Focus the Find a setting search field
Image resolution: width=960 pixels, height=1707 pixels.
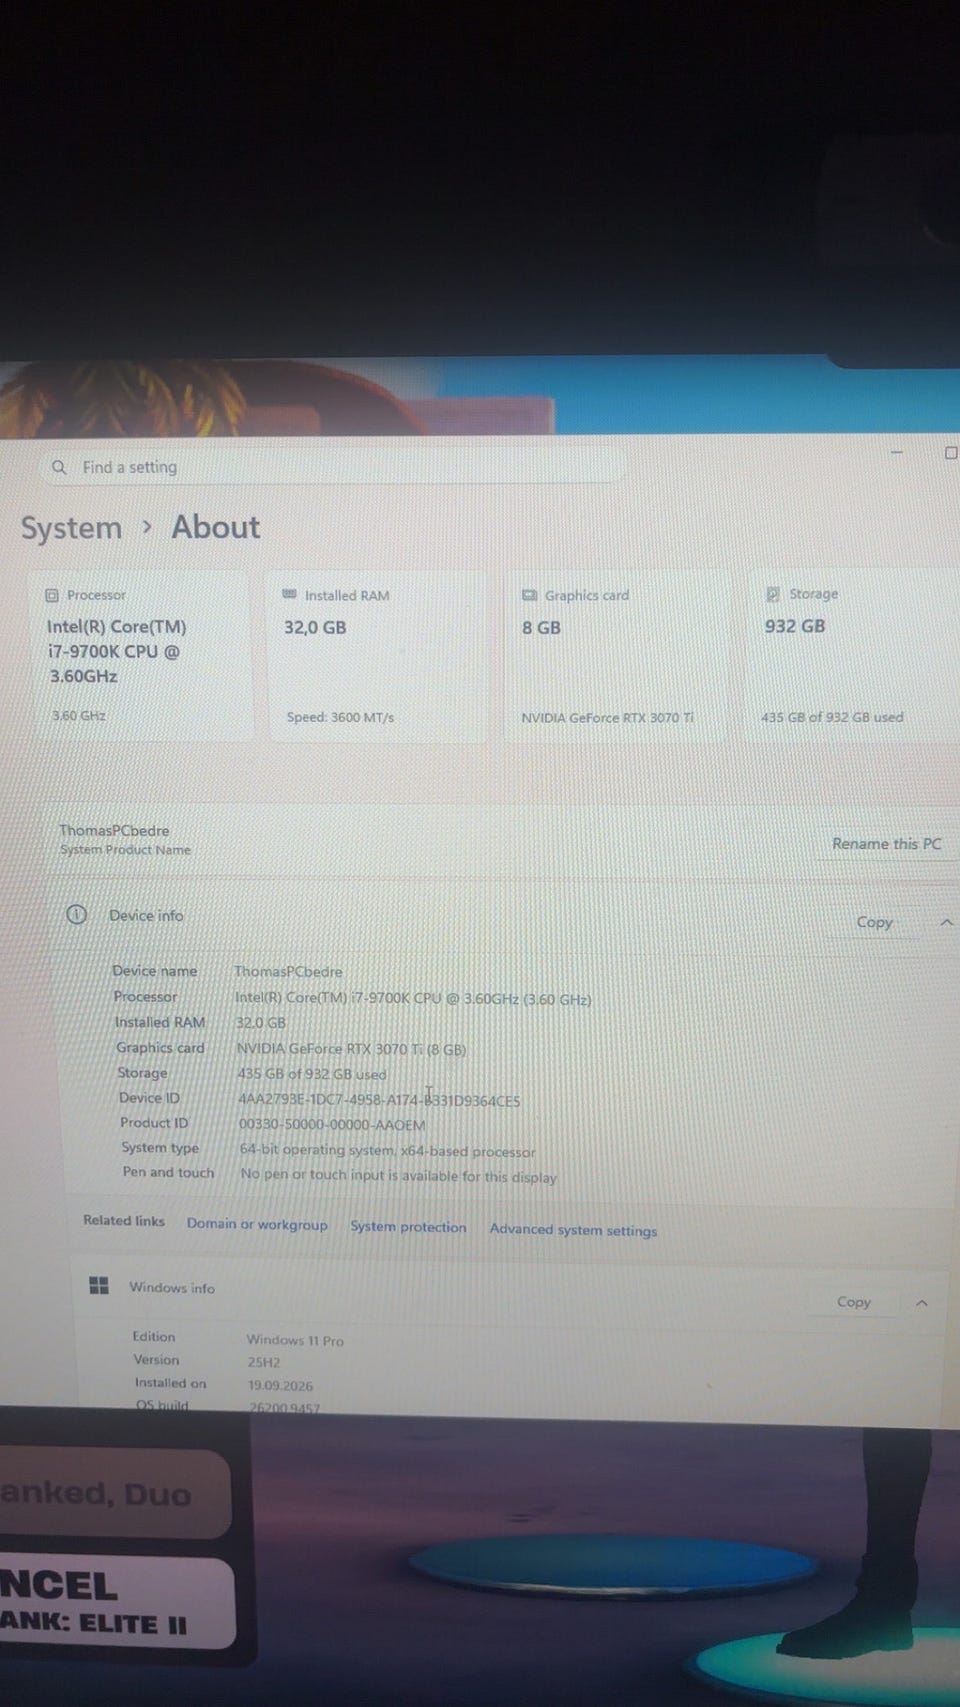click(335, 467)
